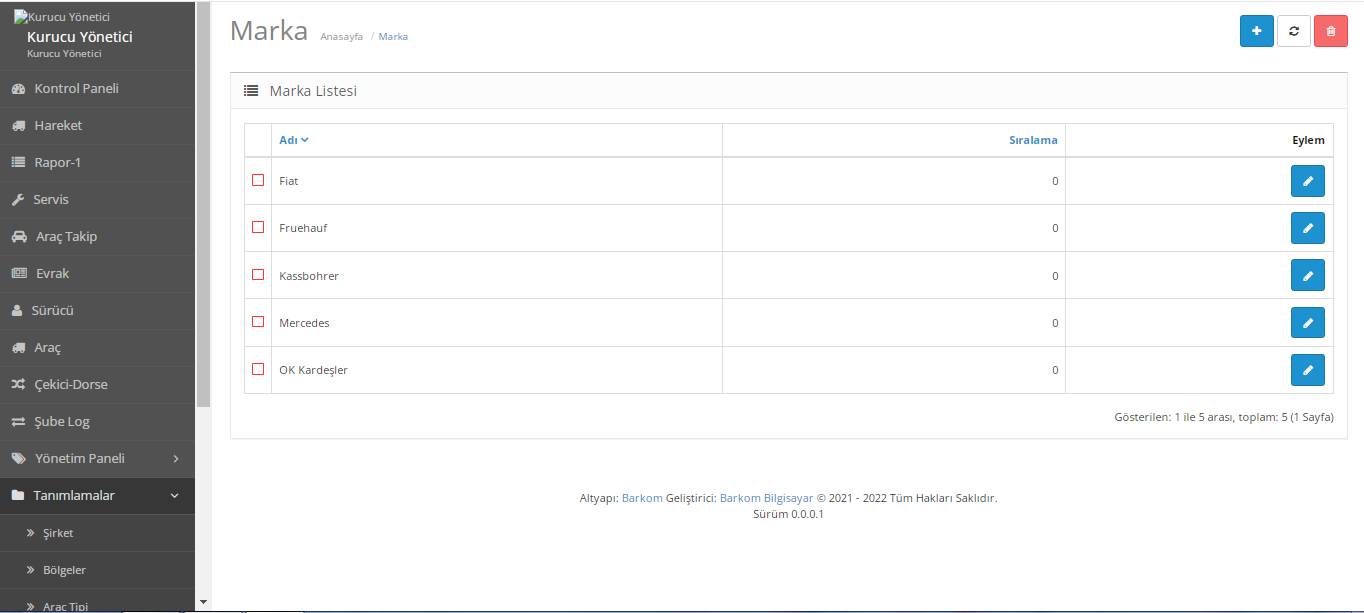
Task: Click the Fiat name cell
Action: pos(496,181)
